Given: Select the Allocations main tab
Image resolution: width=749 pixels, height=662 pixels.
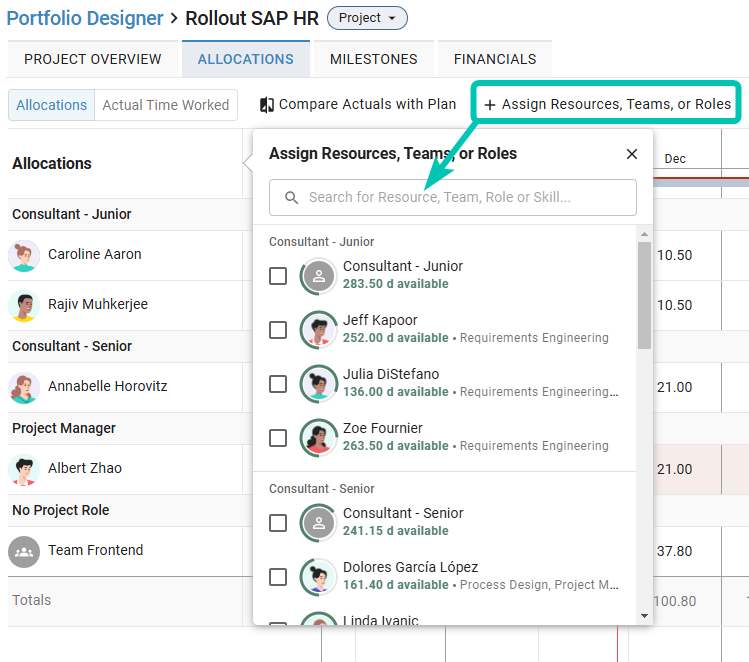Looking at the screenshot, I should pyautogui.click(x=246, y=59).
